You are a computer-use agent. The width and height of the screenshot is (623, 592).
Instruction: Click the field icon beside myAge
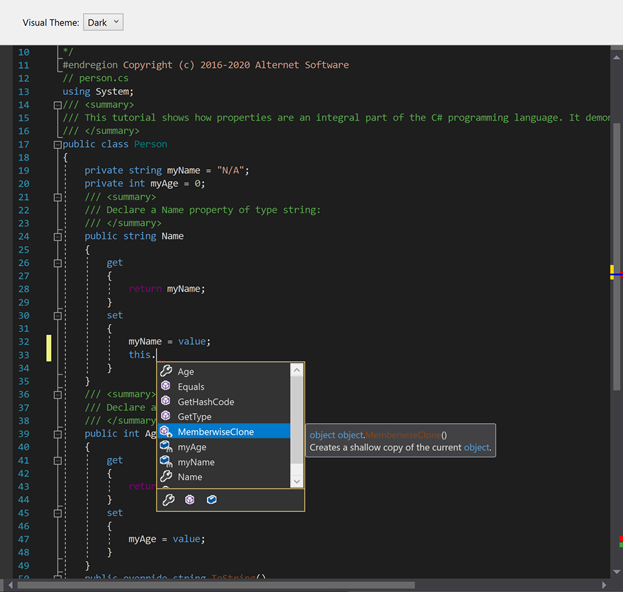point(166,447)
